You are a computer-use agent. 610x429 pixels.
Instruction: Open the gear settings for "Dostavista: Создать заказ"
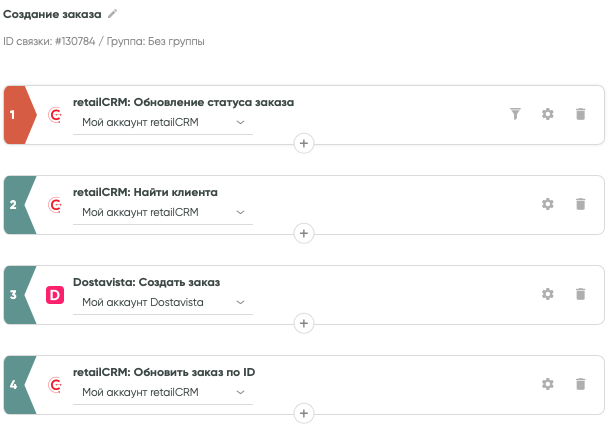click(548, 294)
